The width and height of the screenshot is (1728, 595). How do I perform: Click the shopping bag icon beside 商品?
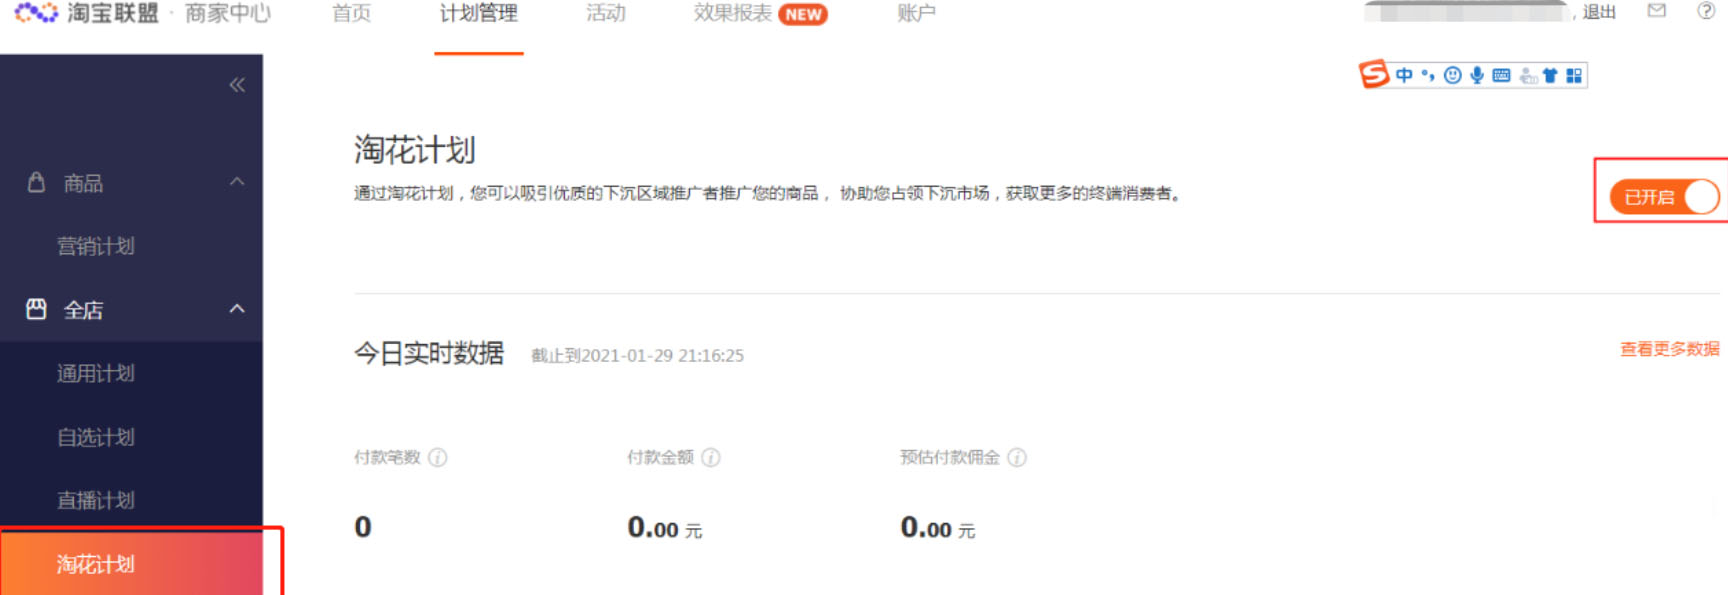coord(36,182)
